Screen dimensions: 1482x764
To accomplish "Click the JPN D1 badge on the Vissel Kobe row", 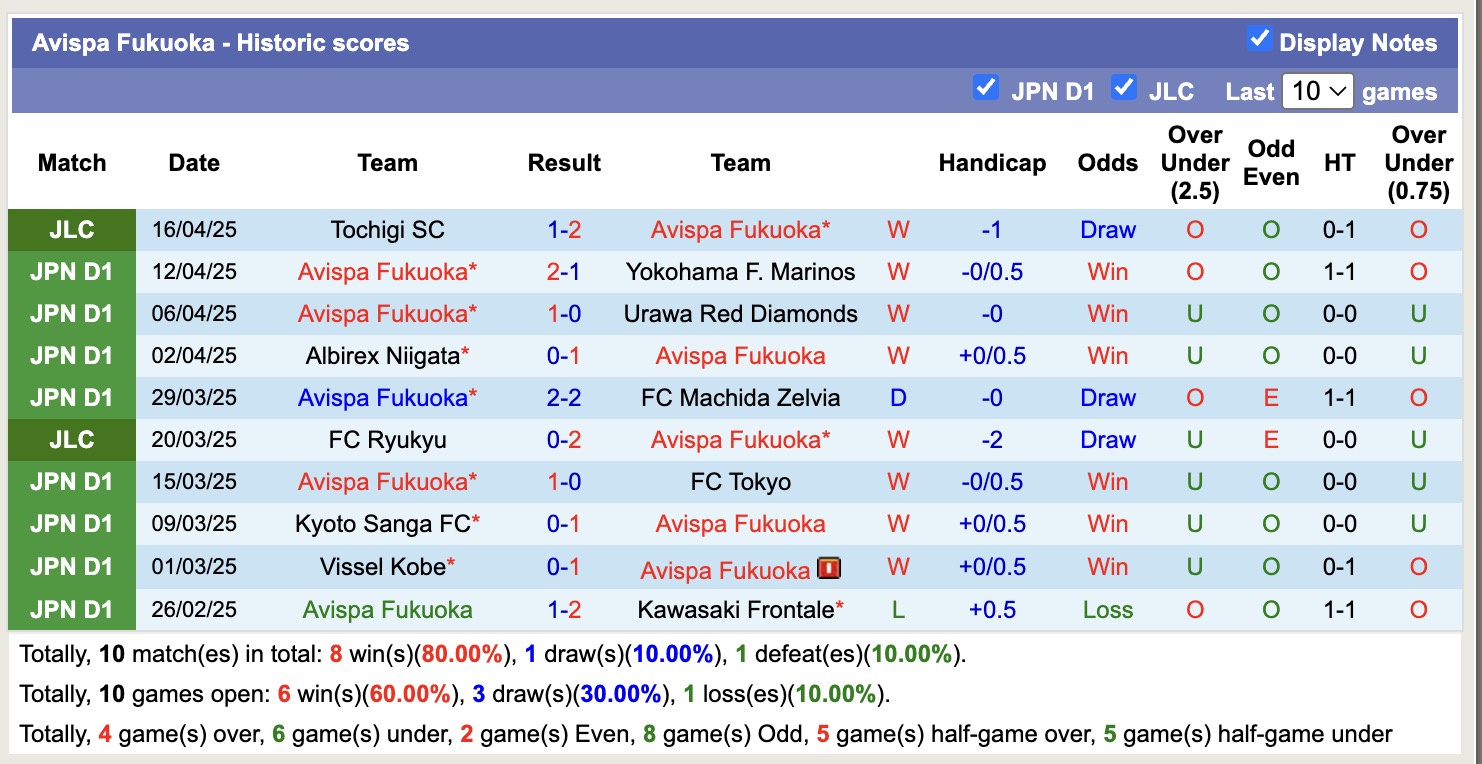I will (x=71, y=567).
